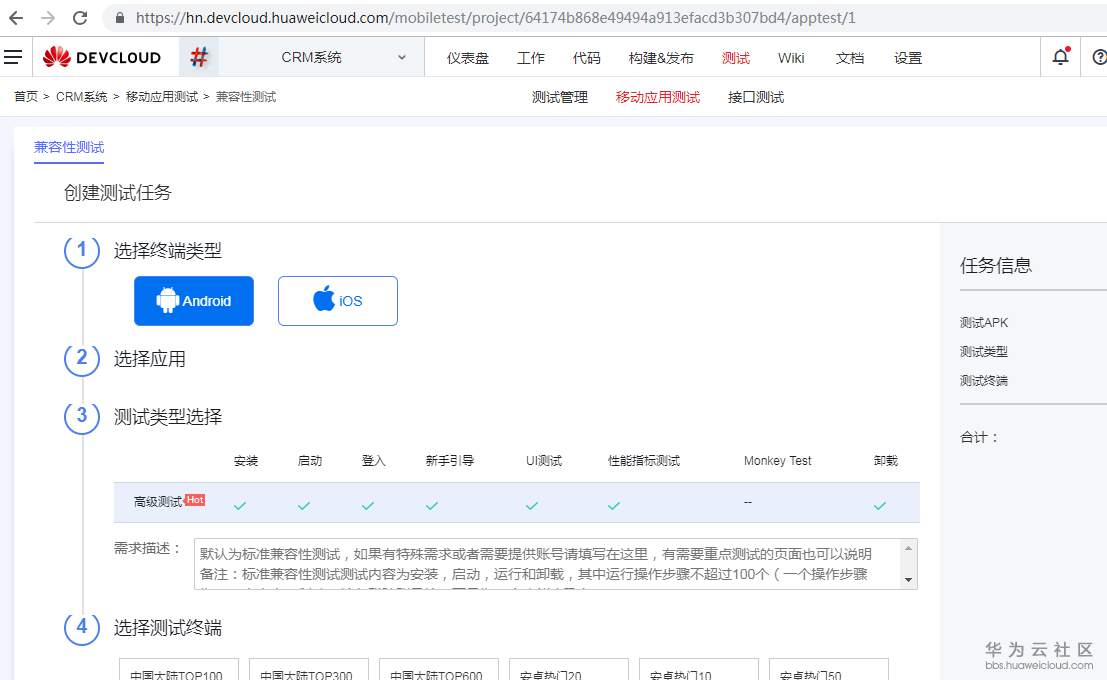Click 高级测试 check mark under 启动
This screenshot has height=680, width=1107.
pos(304,506)
